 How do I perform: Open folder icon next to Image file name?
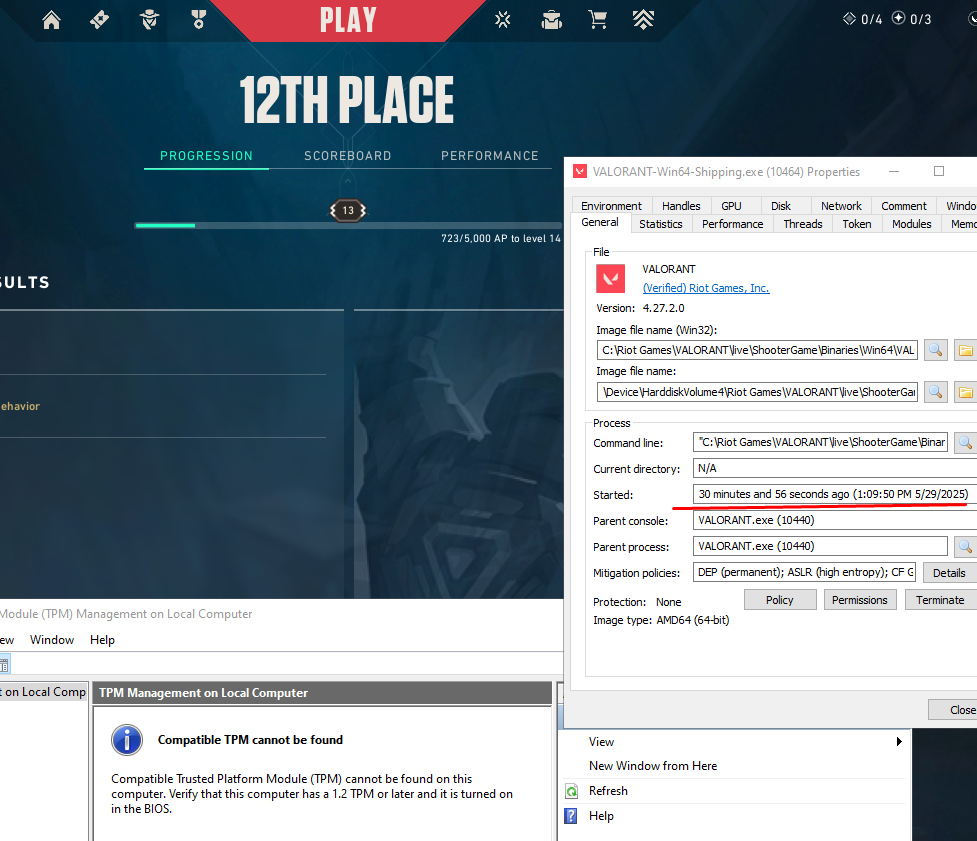(x=964, y=392)
